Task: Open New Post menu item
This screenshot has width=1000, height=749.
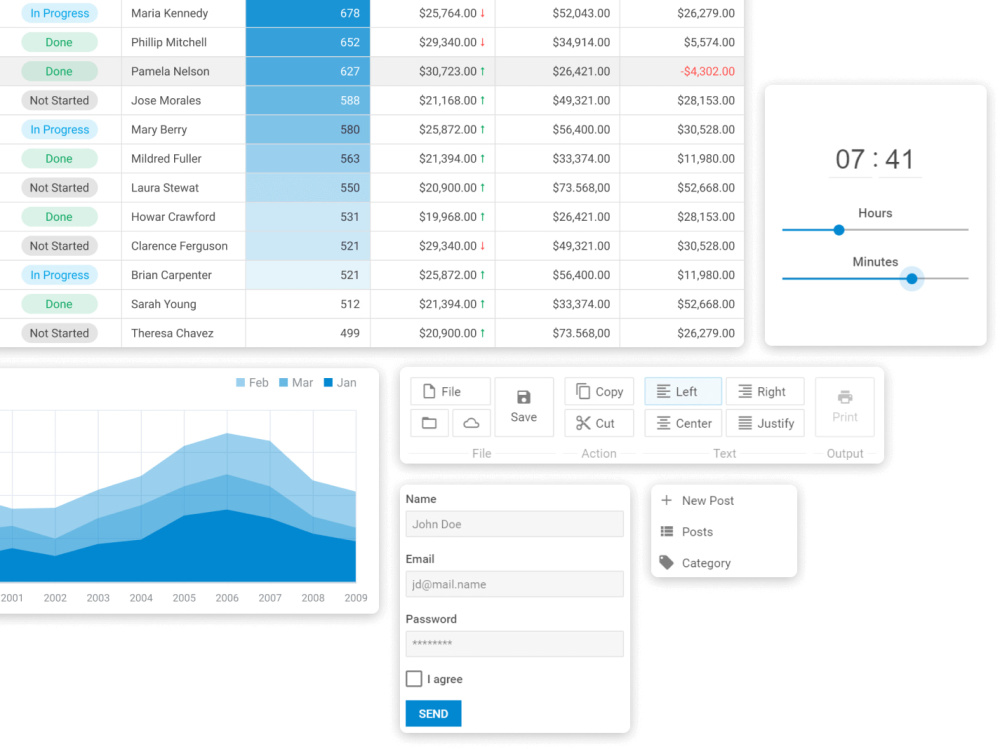Action: tap(724, 501)
